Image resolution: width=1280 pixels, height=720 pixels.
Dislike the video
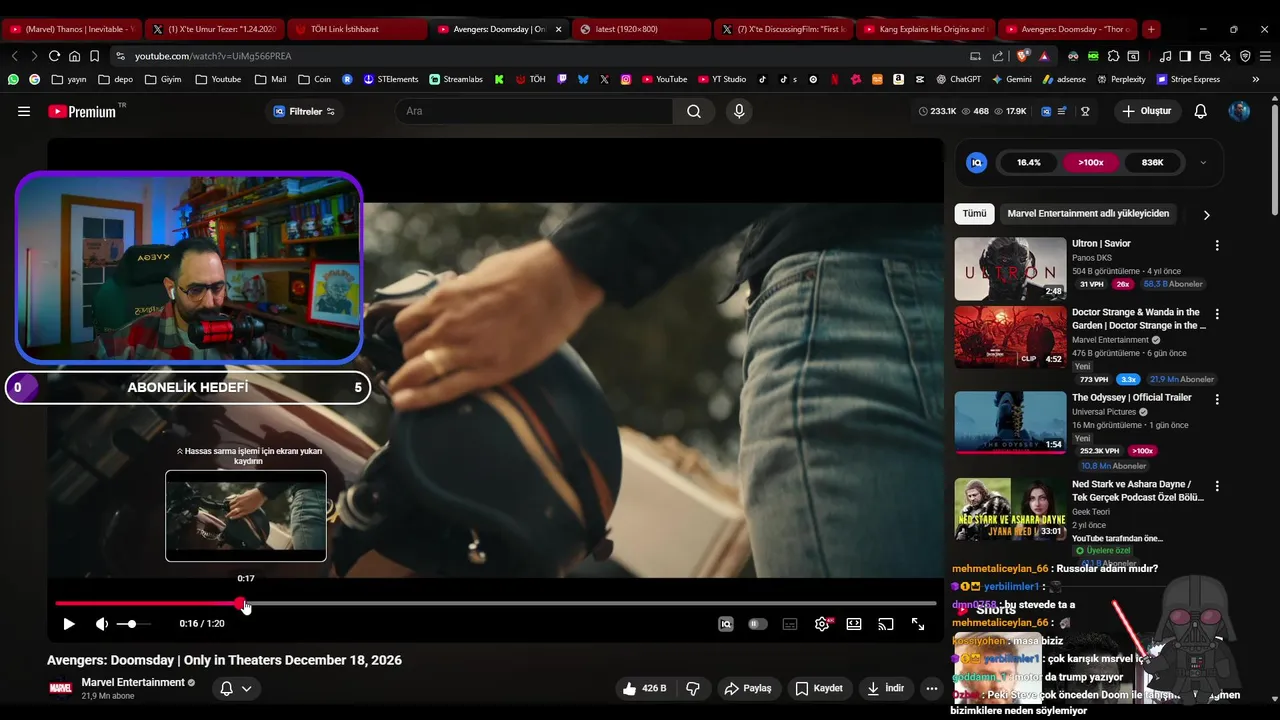(692, 688)
